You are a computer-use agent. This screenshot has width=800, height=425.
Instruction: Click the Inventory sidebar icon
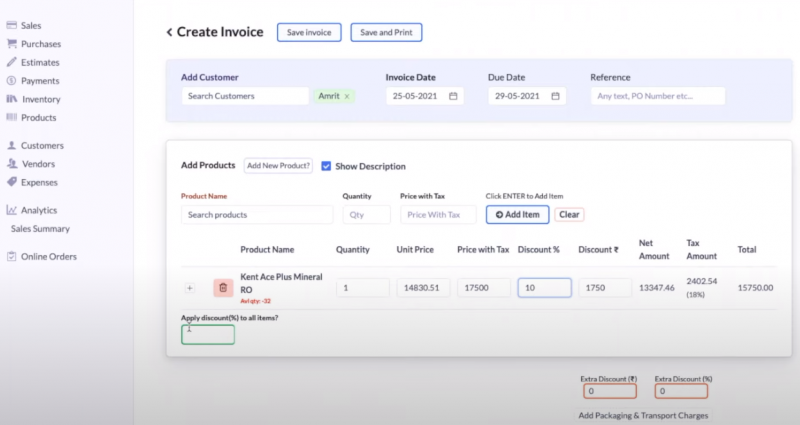tap(11, 99)
